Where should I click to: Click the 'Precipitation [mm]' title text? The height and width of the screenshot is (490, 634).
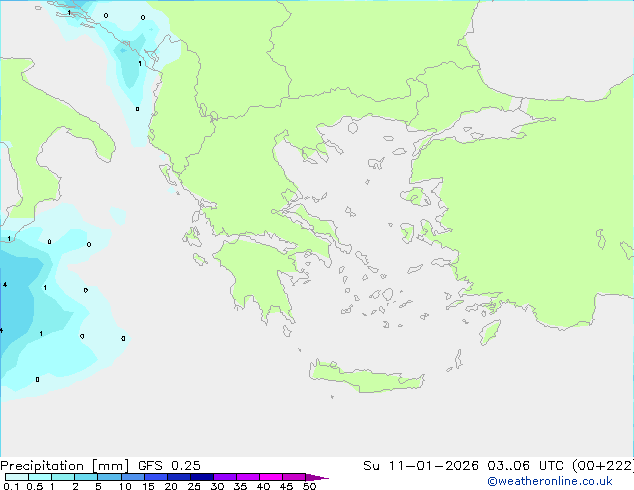click(65, 466)
